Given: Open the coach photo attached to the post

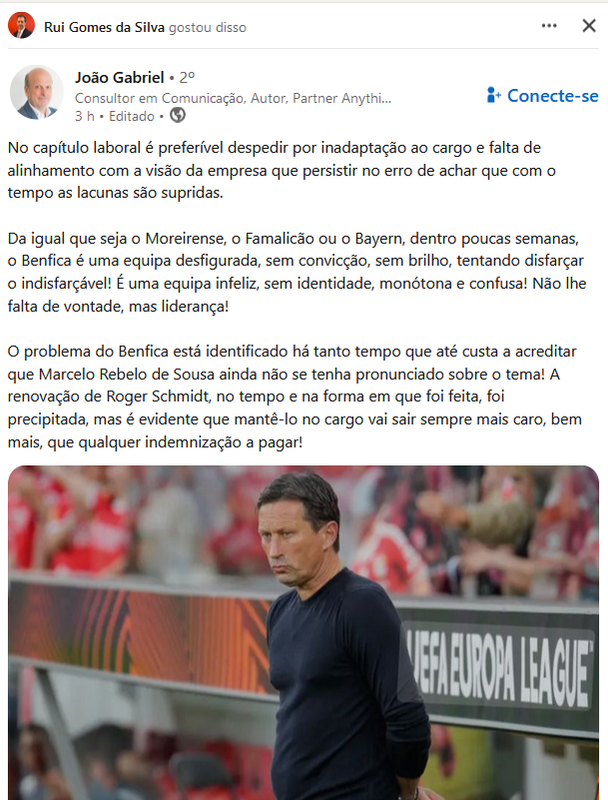Looking at the screenshot, I should [303, 633].
